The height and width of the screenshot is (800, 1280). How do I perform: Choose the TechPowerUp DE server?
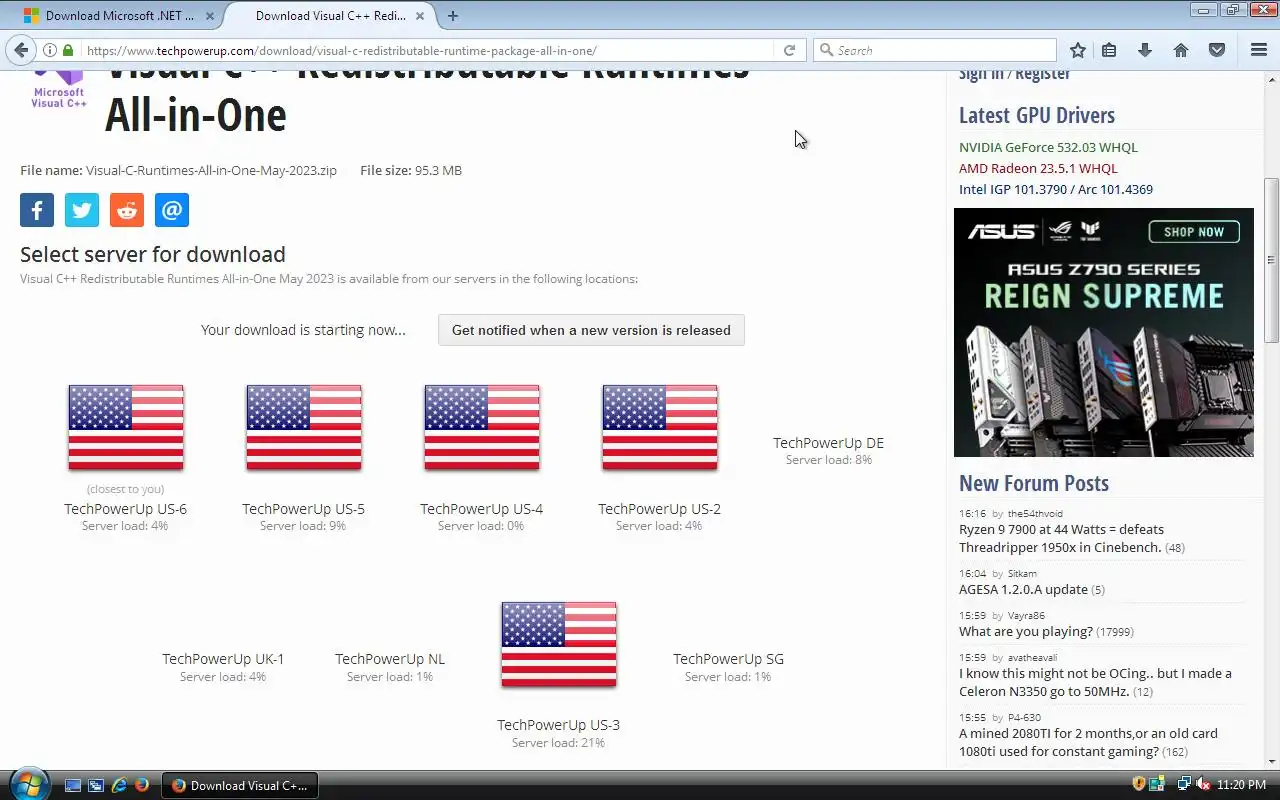(x=828, y=443)
